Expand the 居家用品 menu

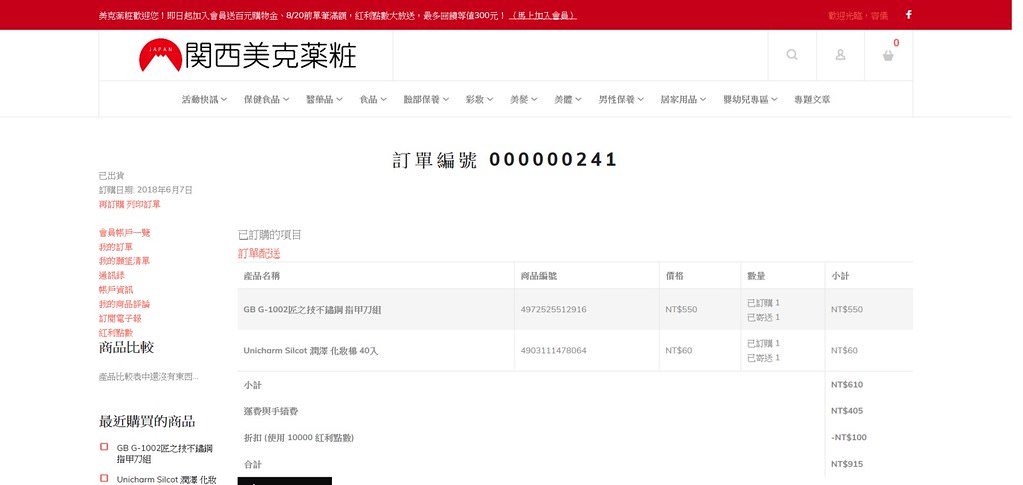tap(684, 99)
